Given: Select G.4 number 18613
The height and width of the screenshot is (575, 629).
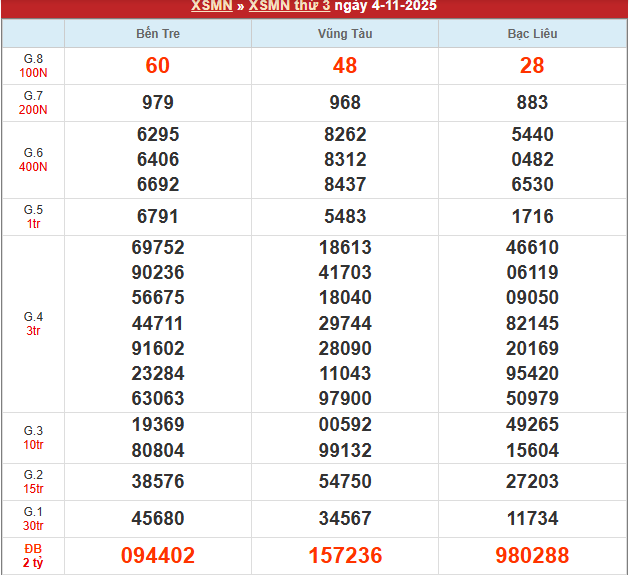Looking at the screenshot, I should tap(345, 247).
